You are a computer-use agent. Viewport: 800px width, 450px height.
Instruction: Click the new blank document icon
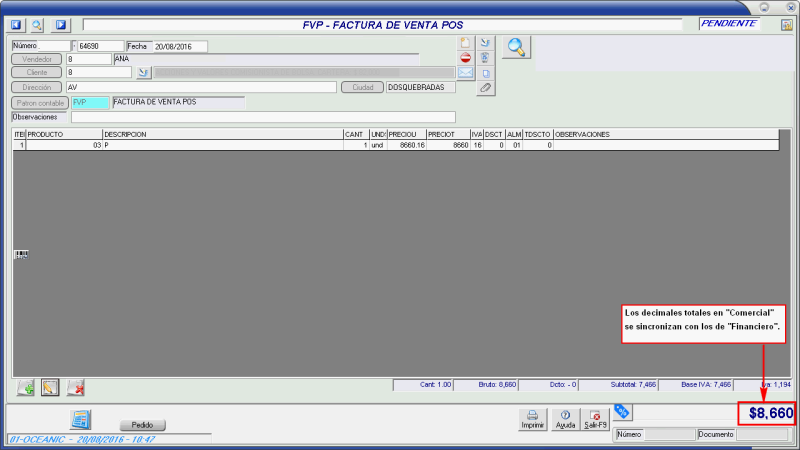click(466, 43)
